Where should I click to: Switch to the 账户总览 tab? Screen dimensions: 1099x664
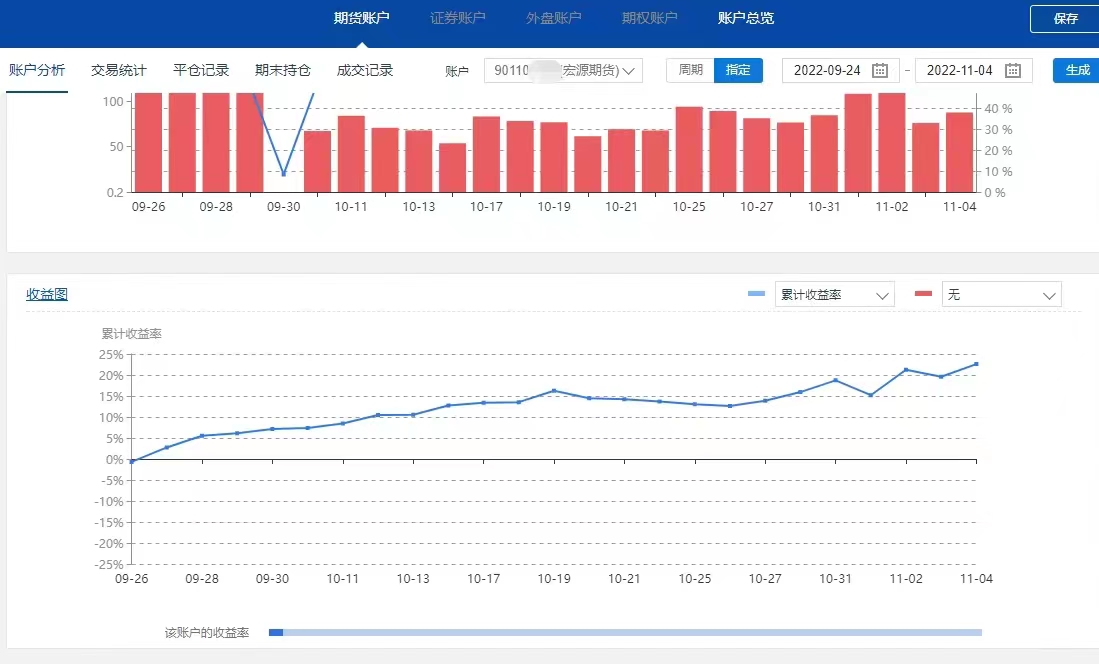(745, 18)
